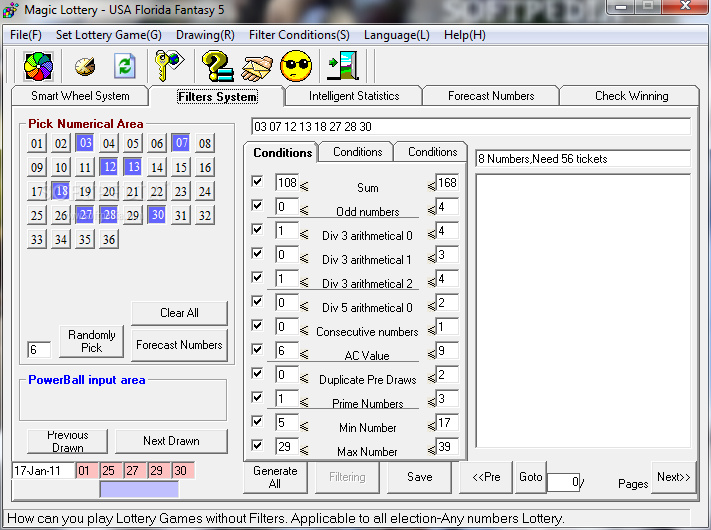711x530 pixels.
Task: Switch to the Forecast Numbers tab
Action: point(491,96)
